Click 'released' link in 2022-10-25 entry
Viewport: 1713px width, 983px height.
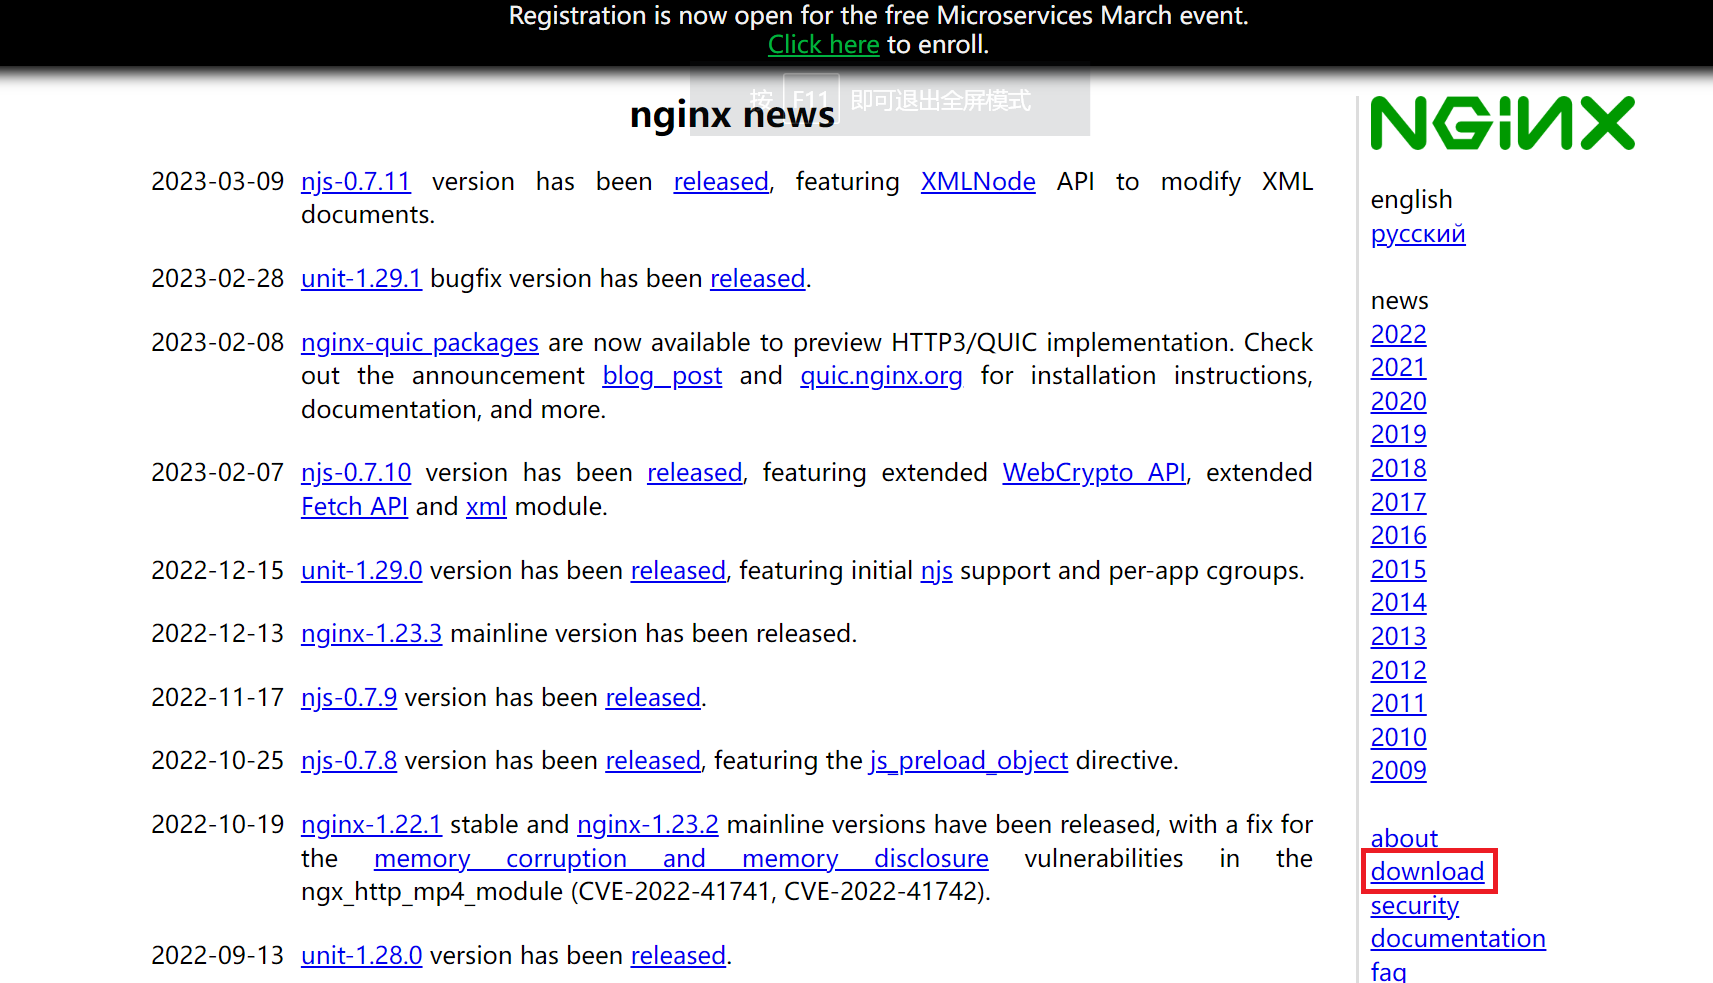click(x=653, y=761)
